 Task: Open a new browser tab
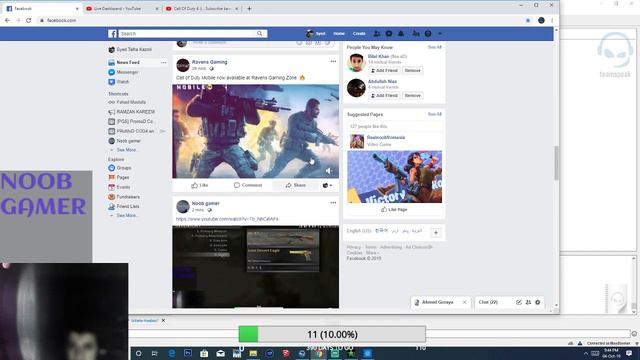tap(249, 8)
